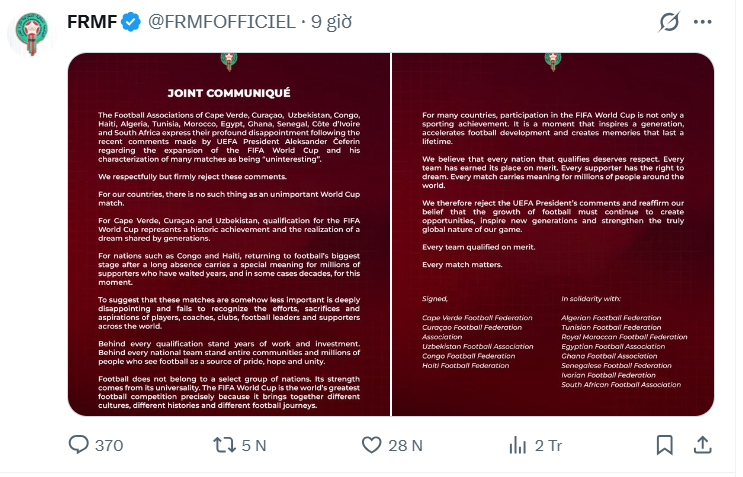
Task: Click the crest logo atop left image
Action: point(229,62)
